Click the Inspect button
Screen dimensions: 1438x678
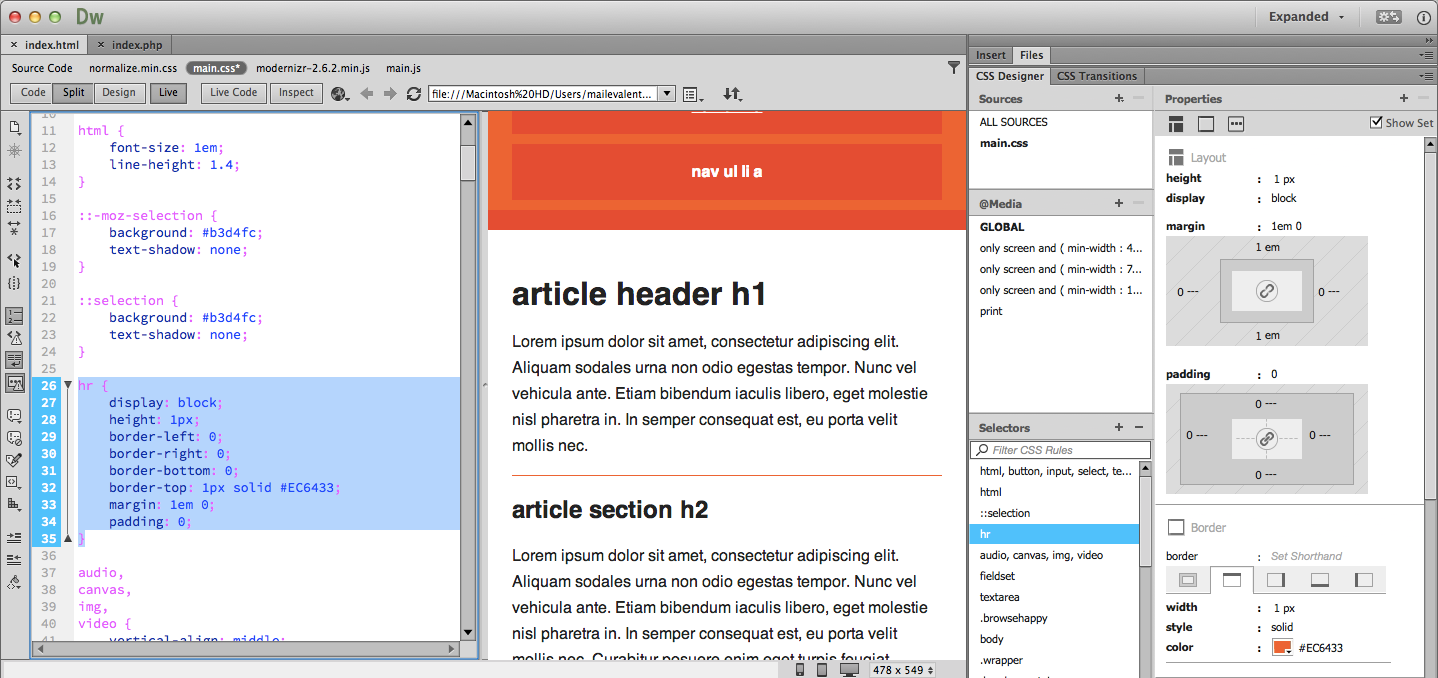pyautogui.click(x=295, y=92)
